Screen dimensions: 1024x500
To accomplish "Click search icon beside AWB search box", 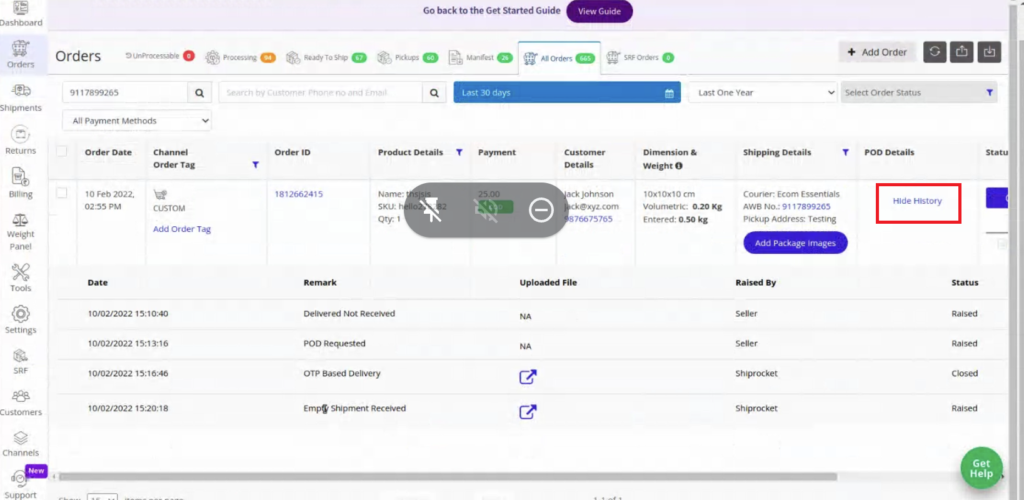I will (x=199, y=93).
